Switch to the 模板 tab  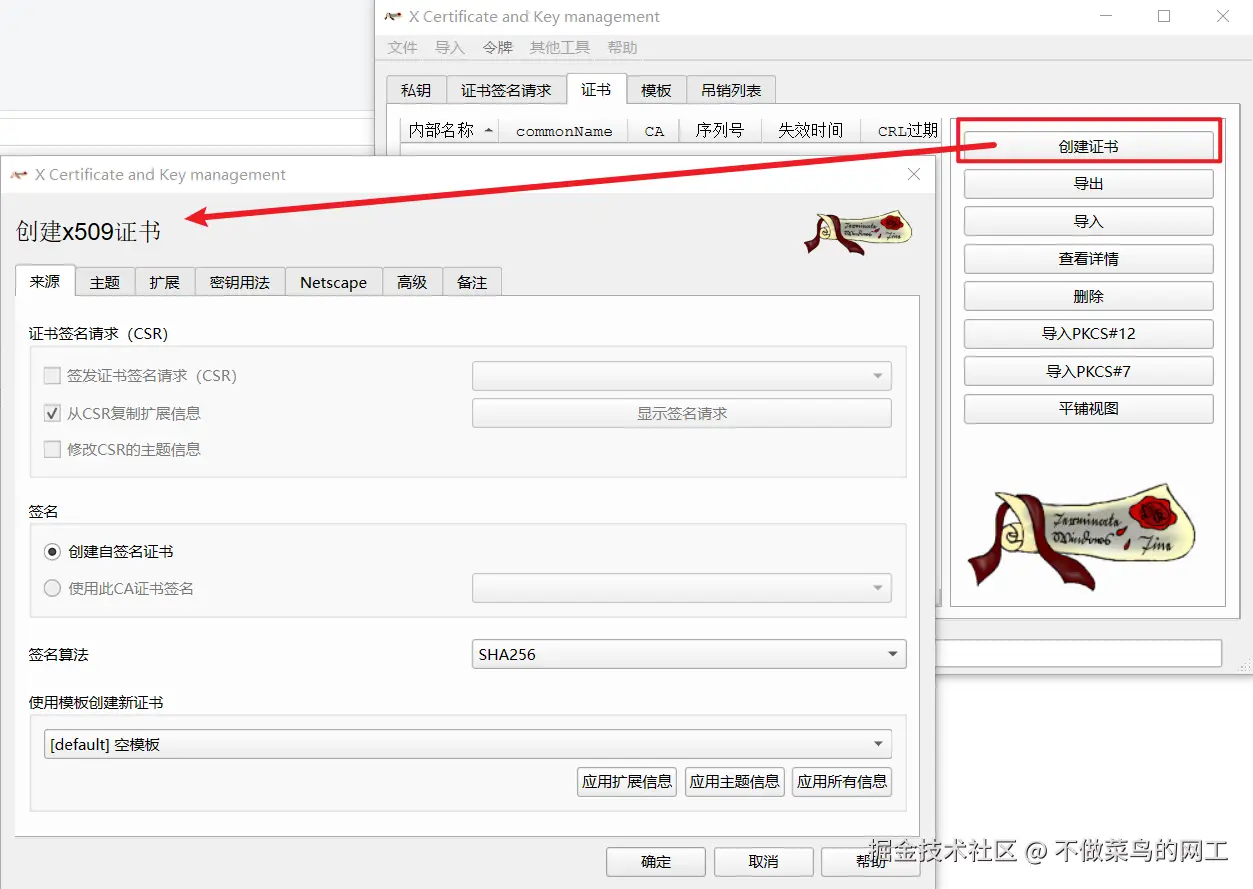656,89
